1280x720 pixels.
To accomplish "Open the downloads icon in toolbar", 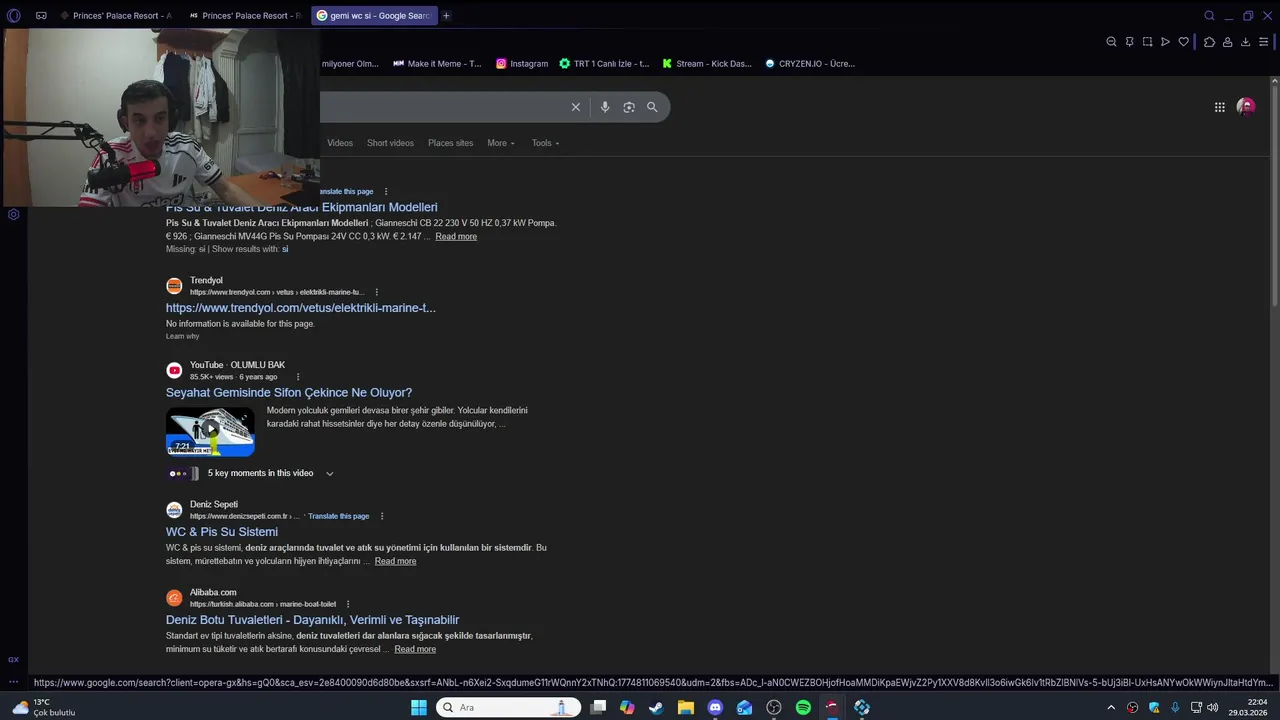I will coord(1245,42).
